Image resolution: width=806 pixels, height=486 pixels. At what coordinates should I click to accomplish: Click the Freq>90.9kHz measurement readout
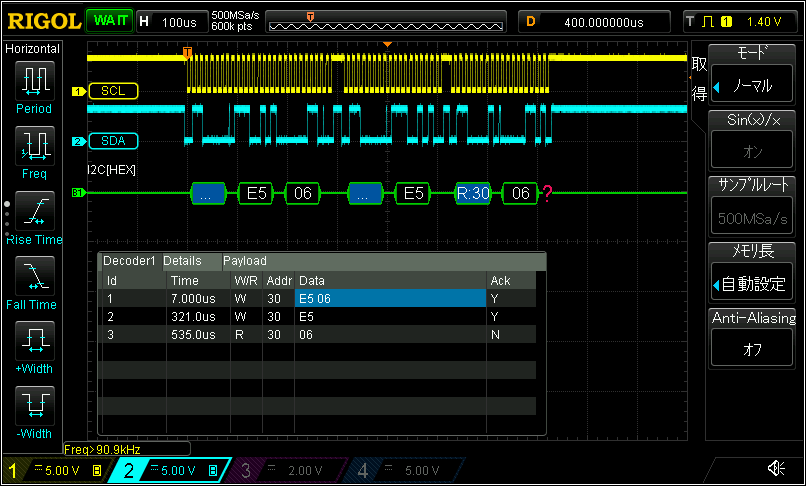tap(126, 449)
